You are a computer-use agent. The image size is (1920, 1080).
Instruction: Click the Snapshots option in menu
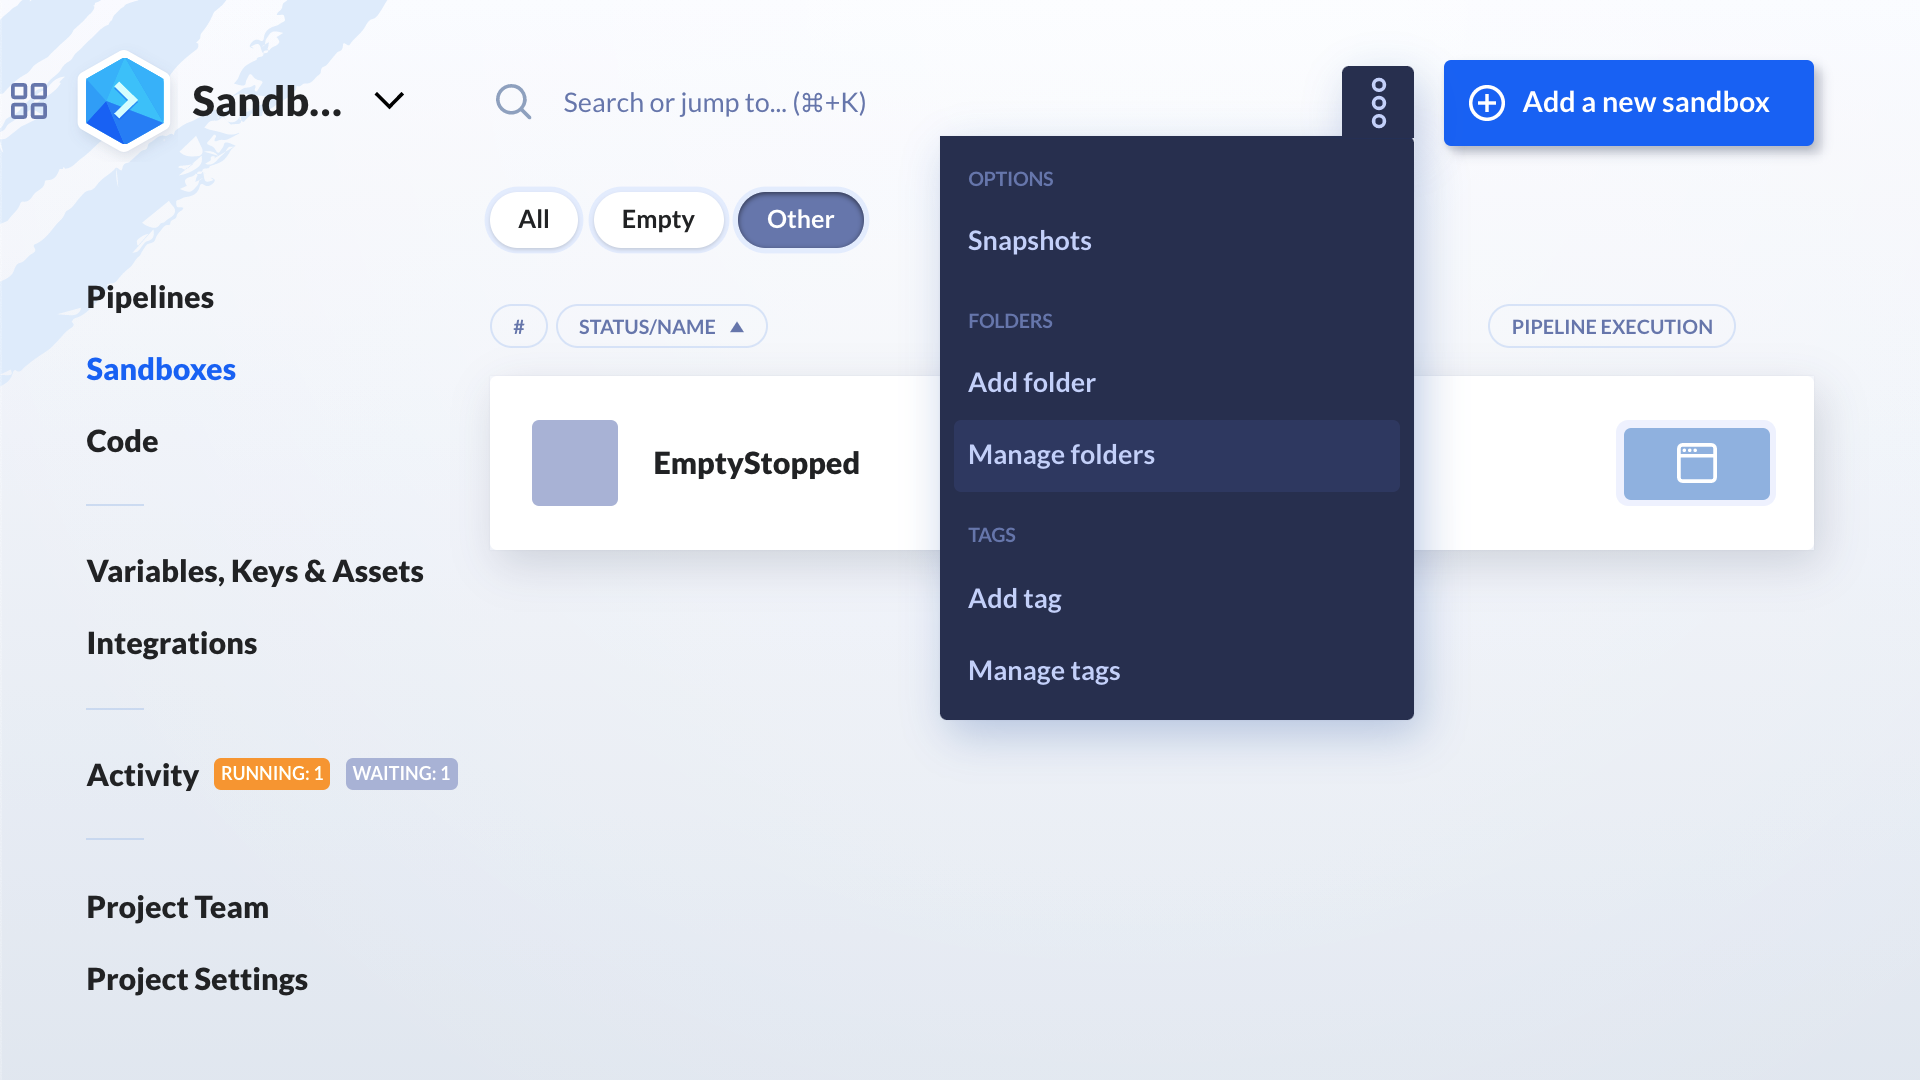pos(1030,240)
